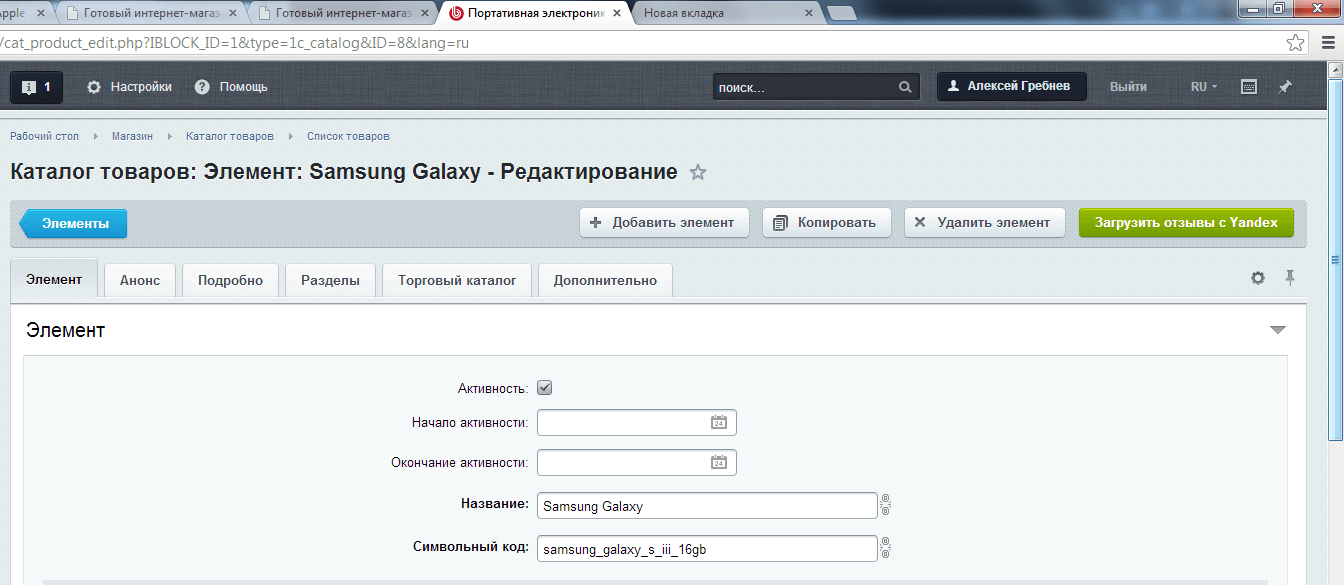Collapse the Элемент section with the triangle
Viewport: 1344px width, 585px height.
[x=1277, y=330]
